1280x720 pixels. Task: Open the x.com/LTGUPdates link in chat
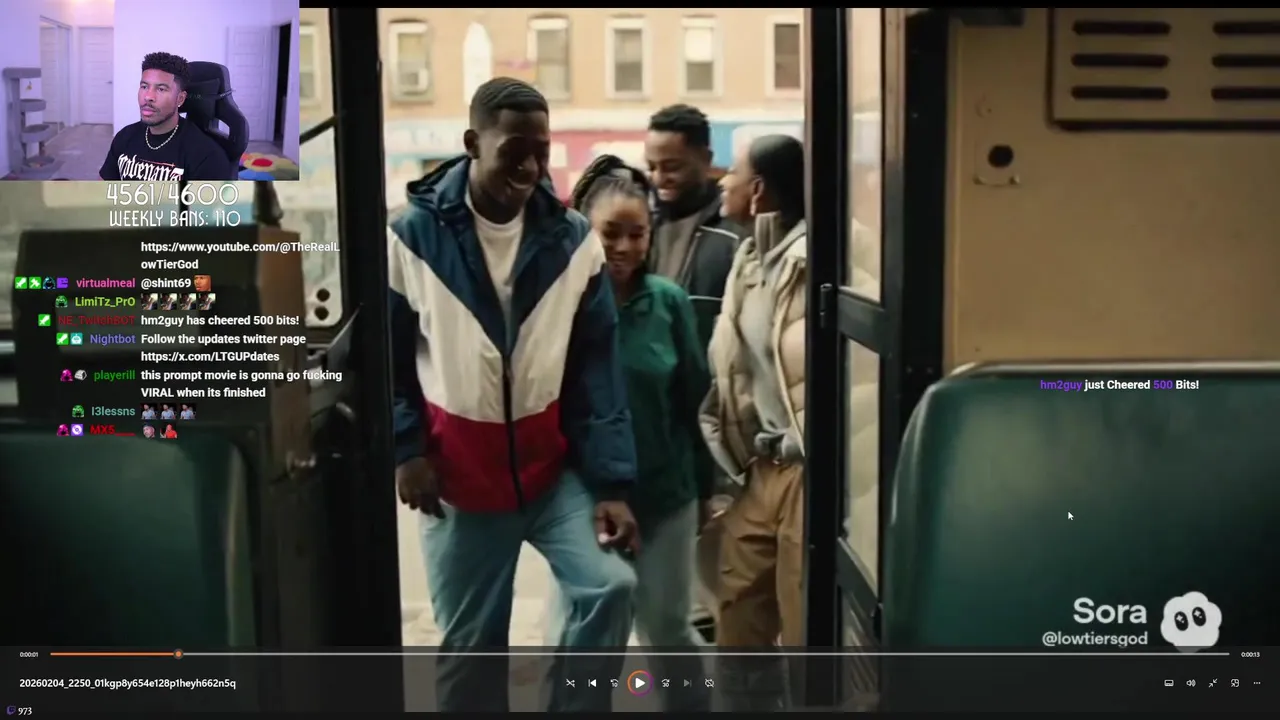(210, 357)
